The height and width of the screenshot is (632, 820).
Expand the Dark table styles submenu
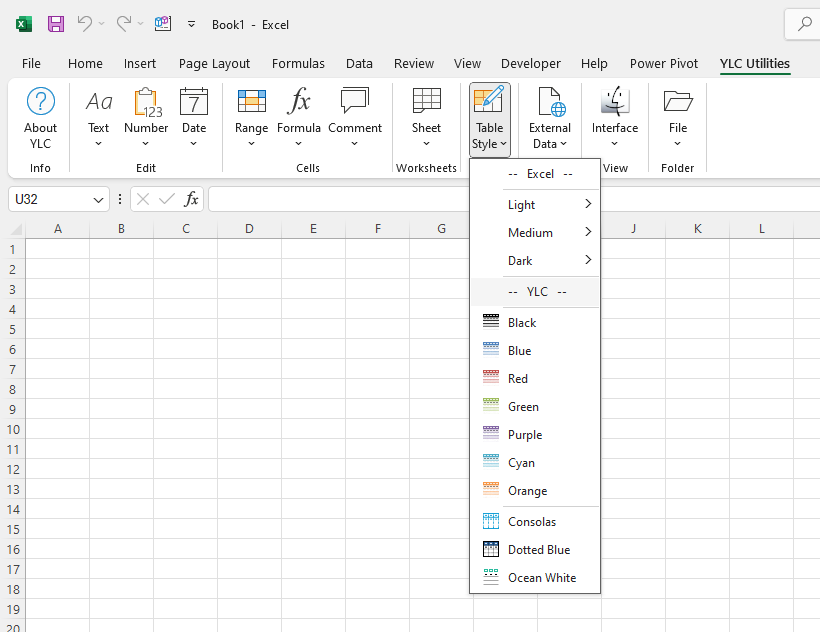(550, 261)
